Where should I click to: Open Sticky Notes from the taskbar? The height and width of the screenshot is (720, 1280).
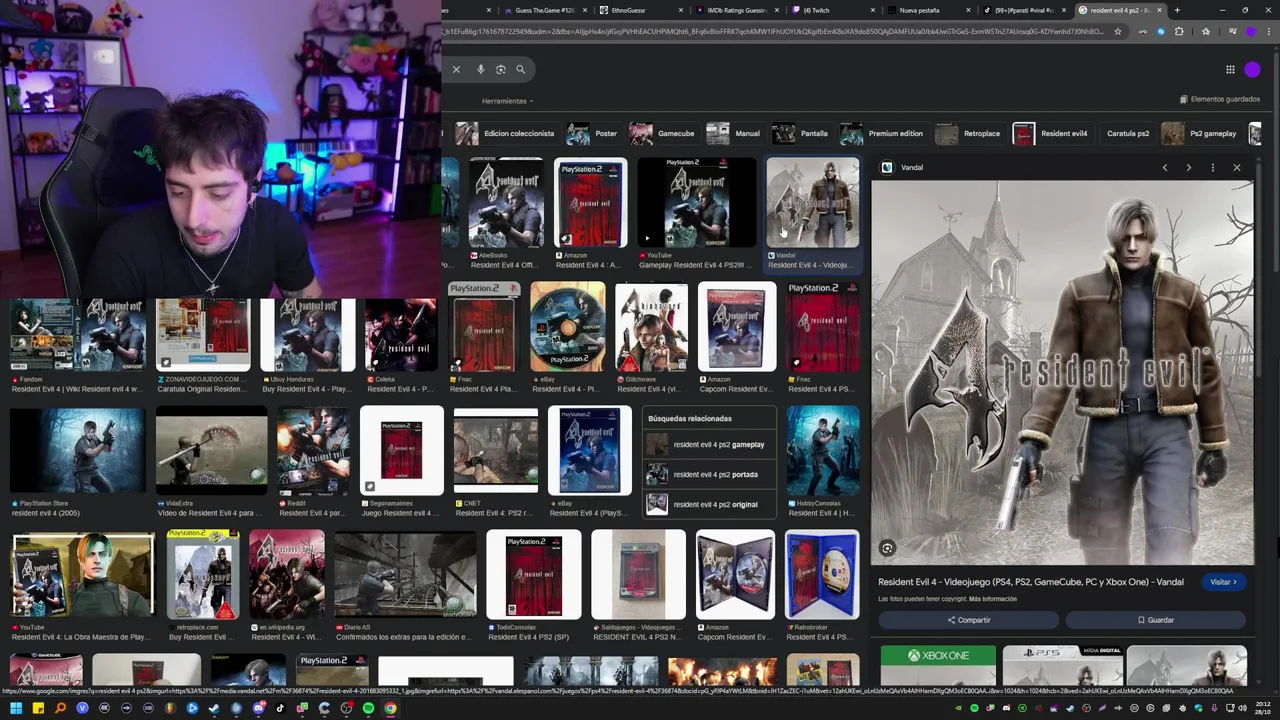point(38,708)
